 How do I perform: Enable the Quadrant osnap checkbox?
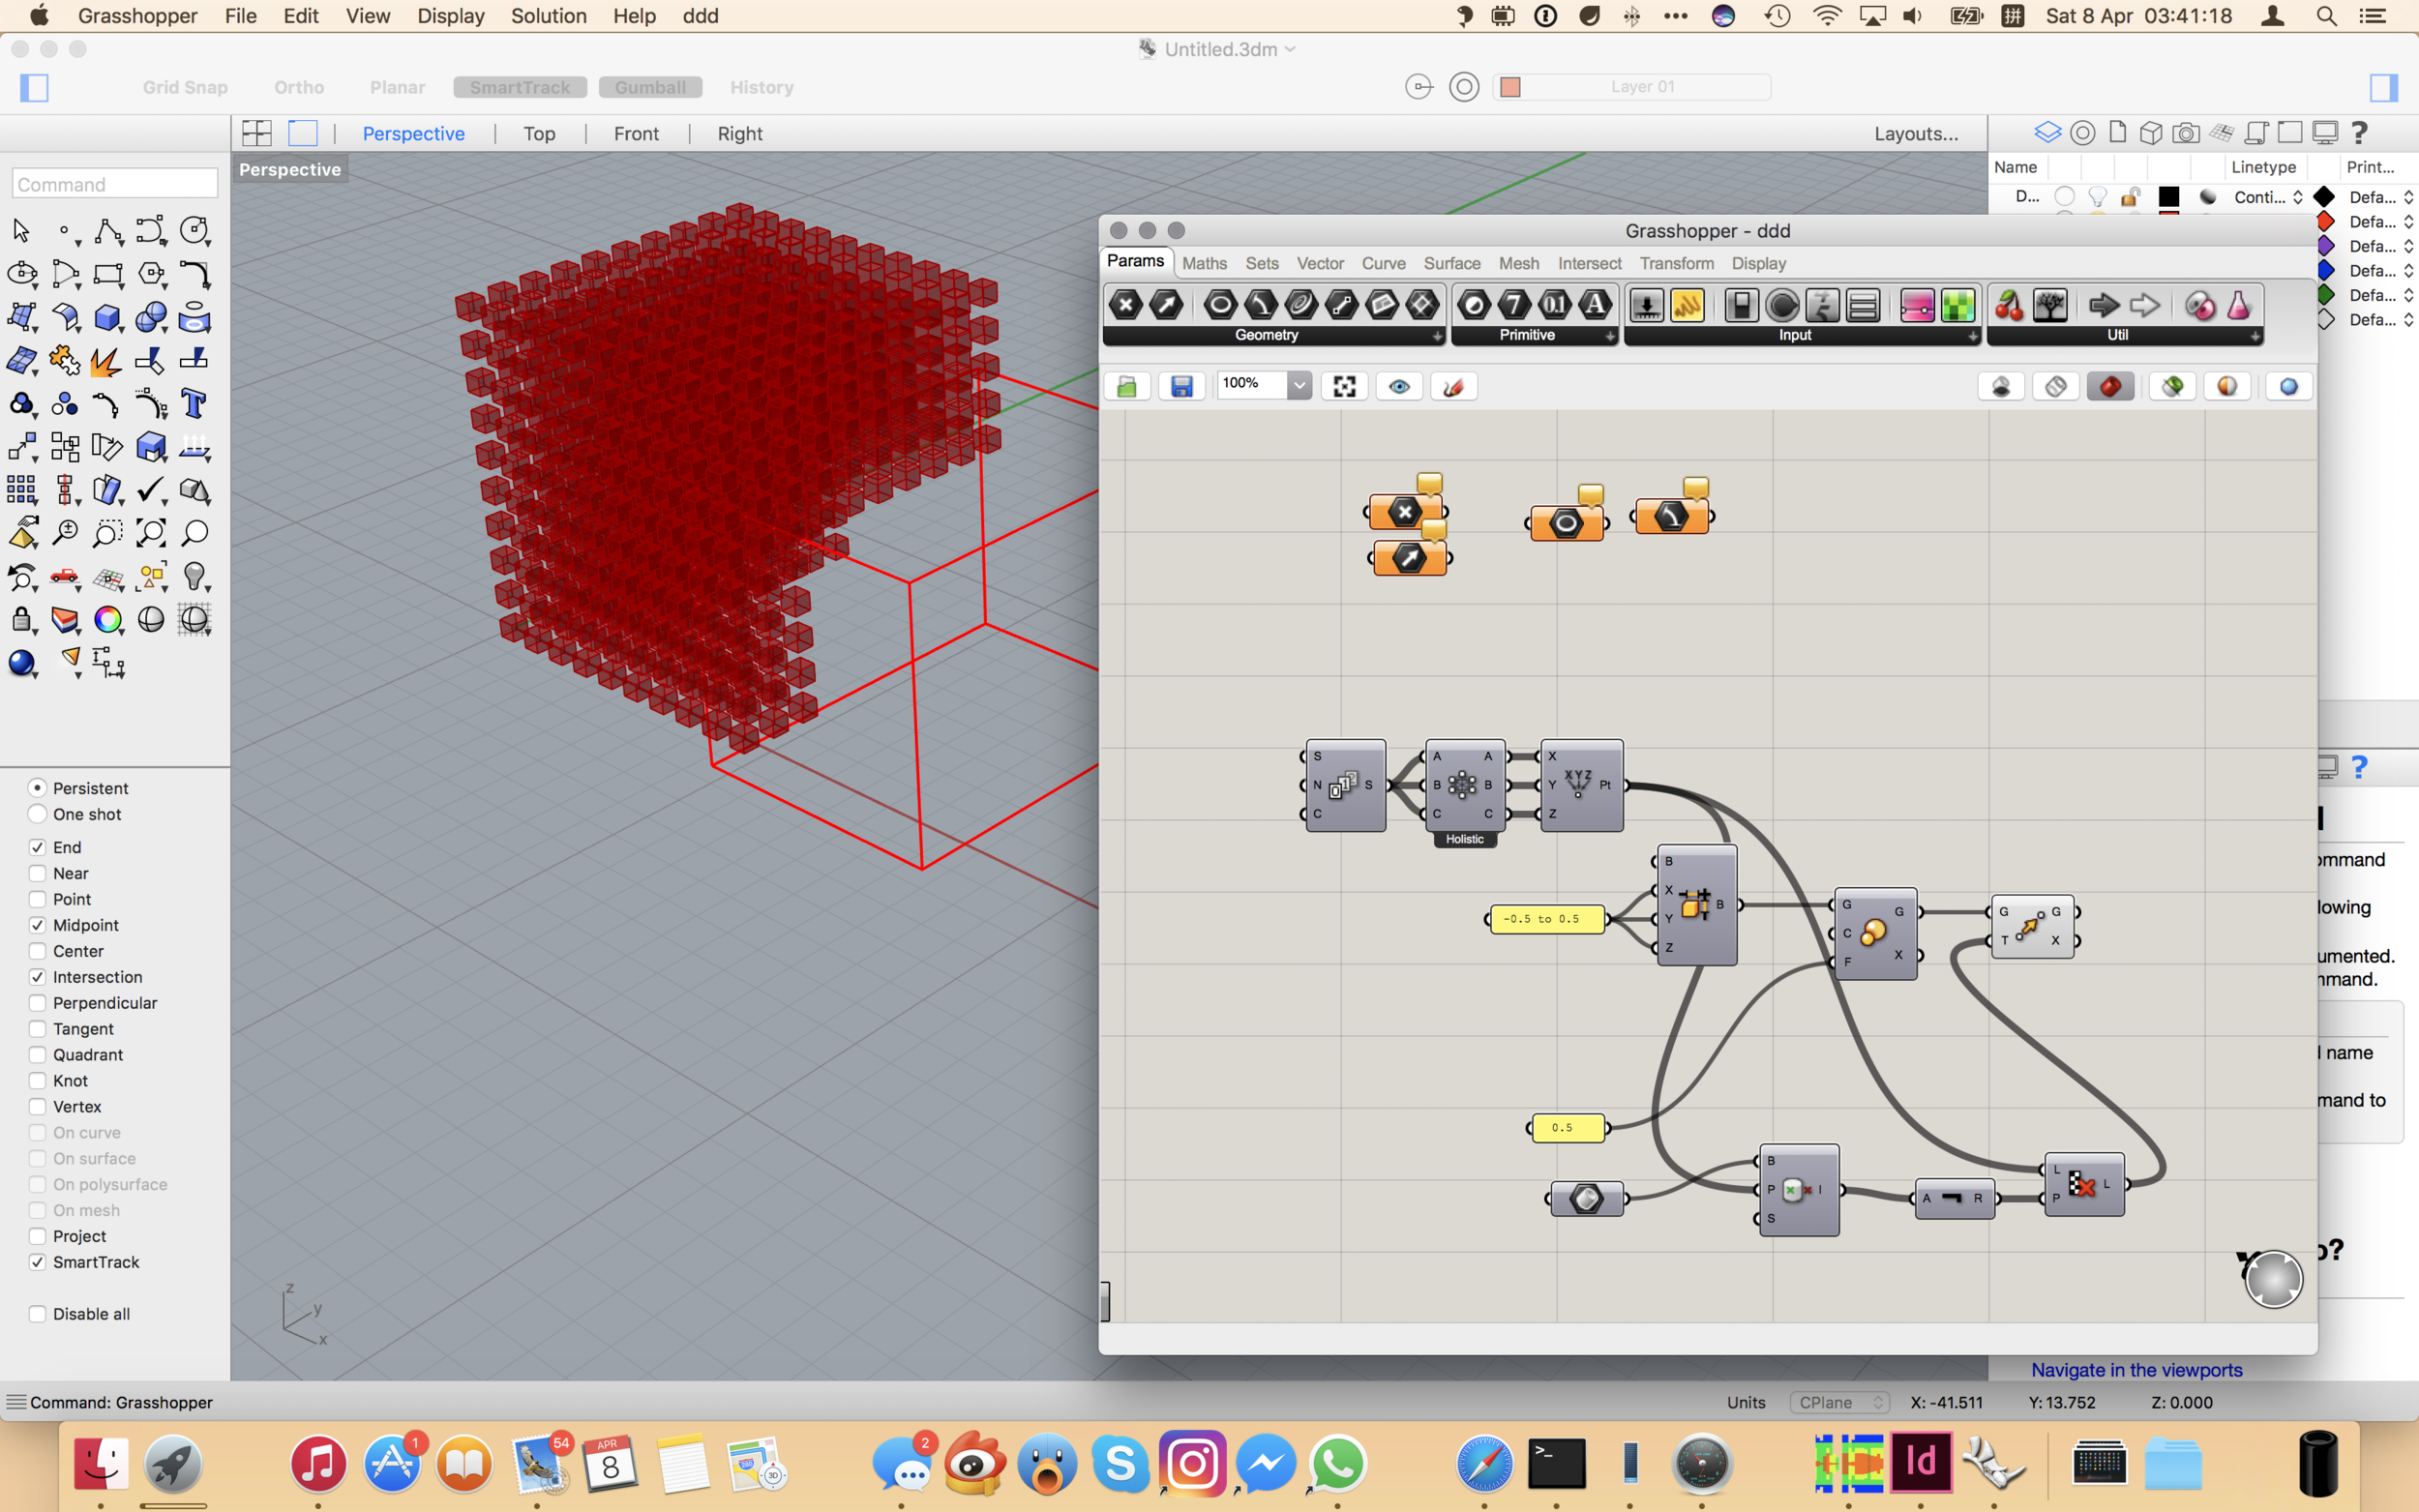tap(38, 1055)
